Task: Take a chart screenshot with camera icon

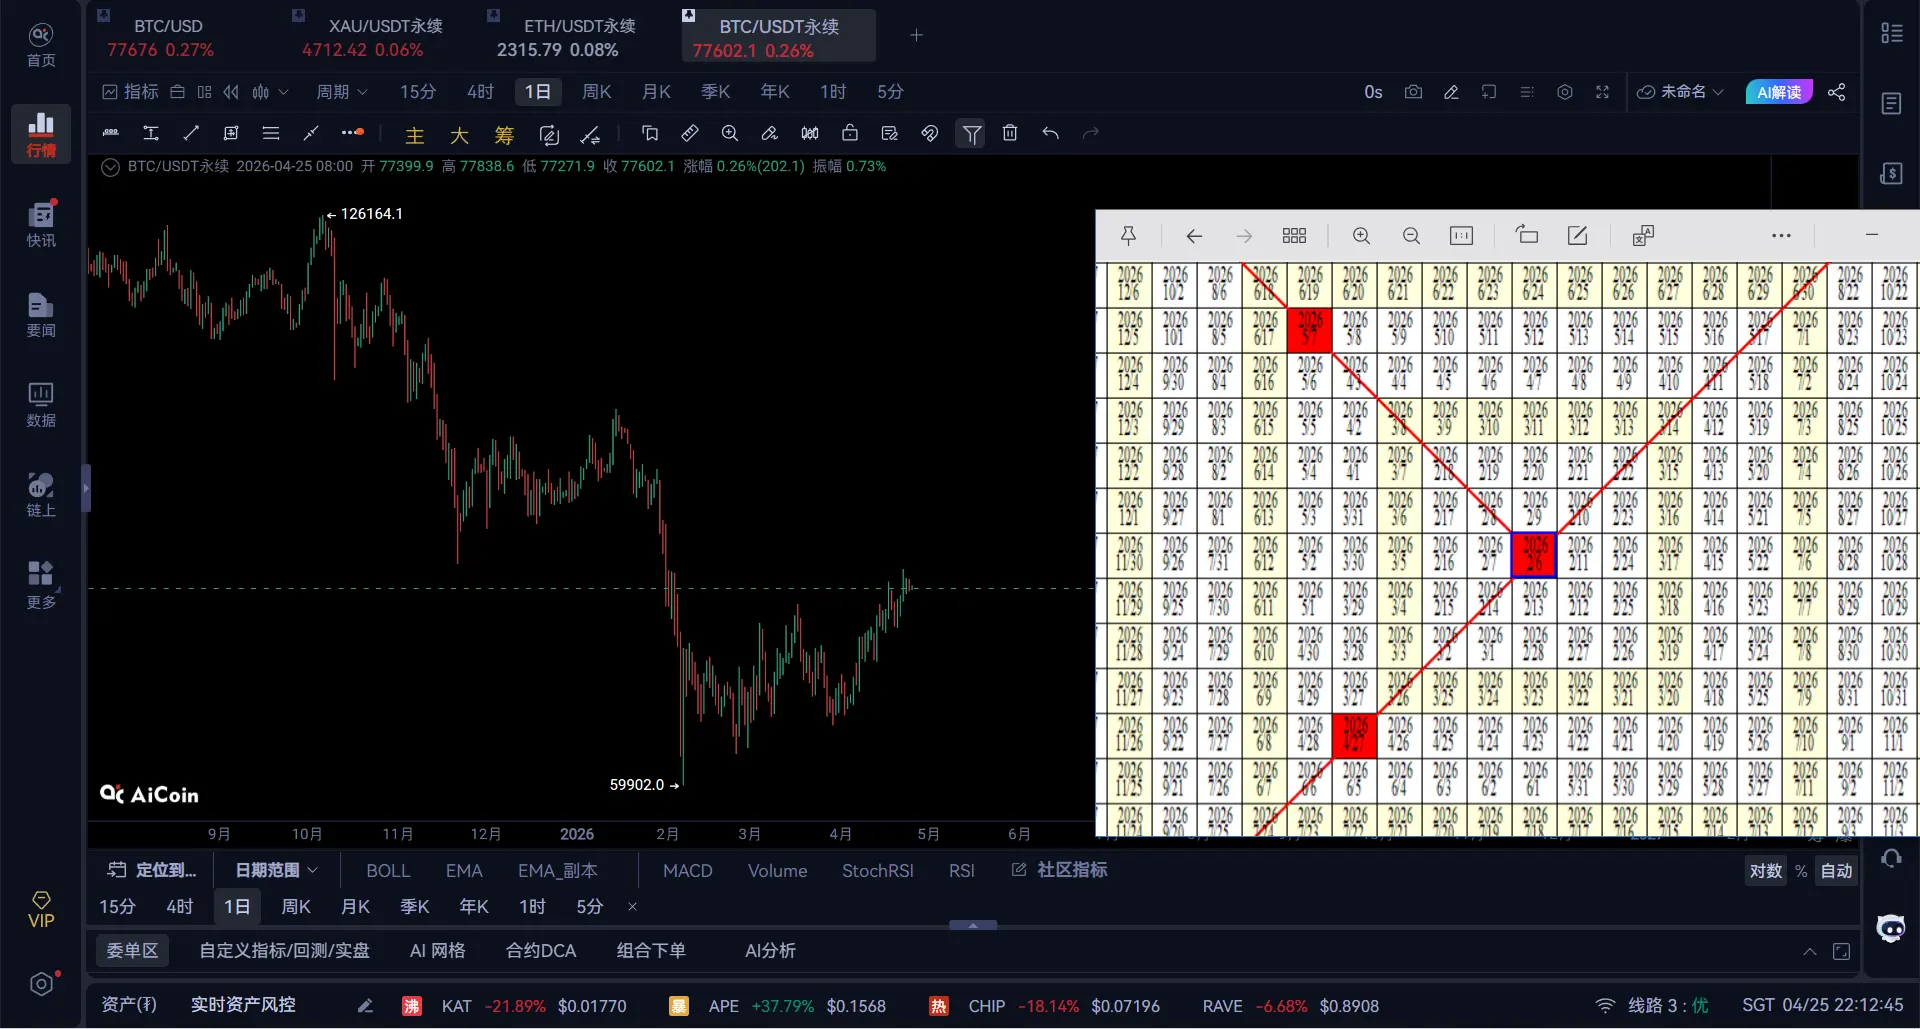Action: point(1413,92)
